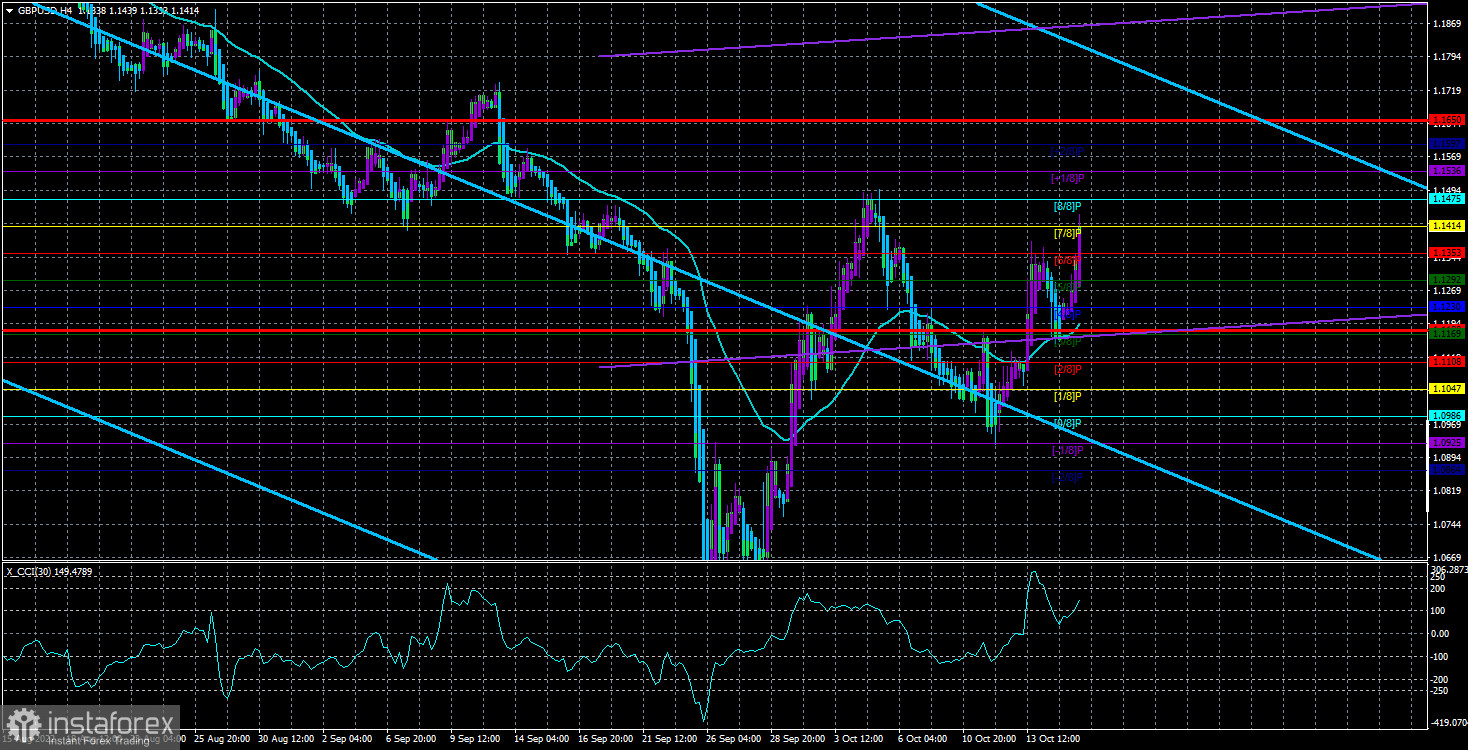Click the [2/8]P Murray level label

(x=1067, y=369)
